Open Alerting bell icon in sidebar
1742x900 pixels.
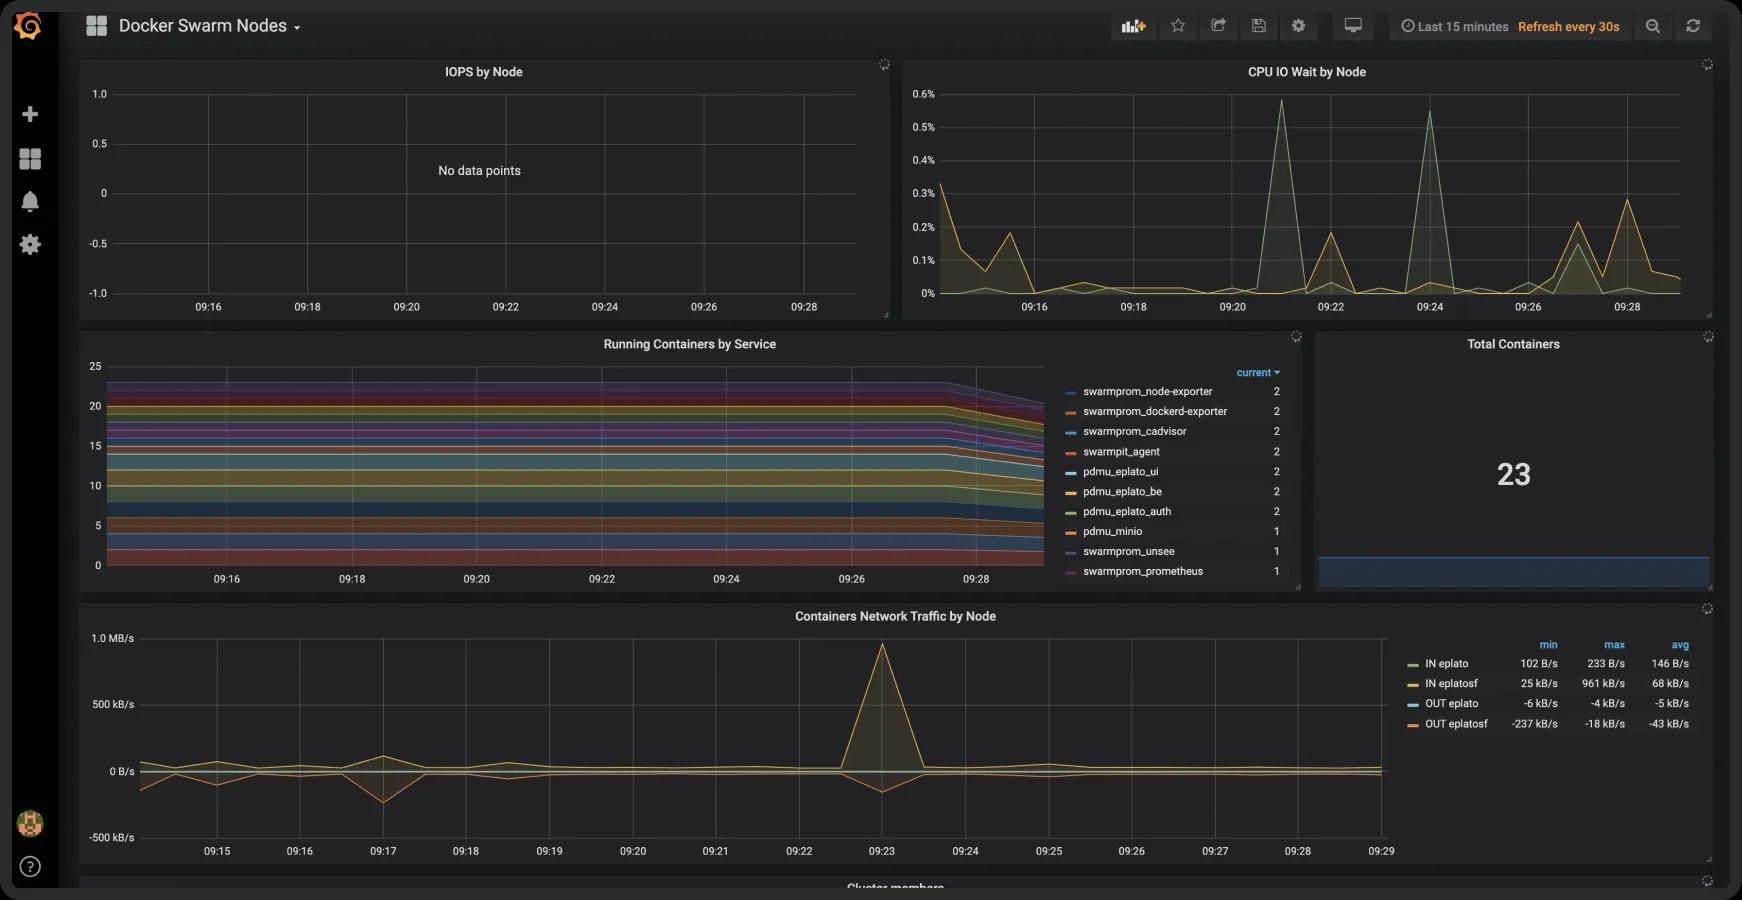tap(30, 202)
